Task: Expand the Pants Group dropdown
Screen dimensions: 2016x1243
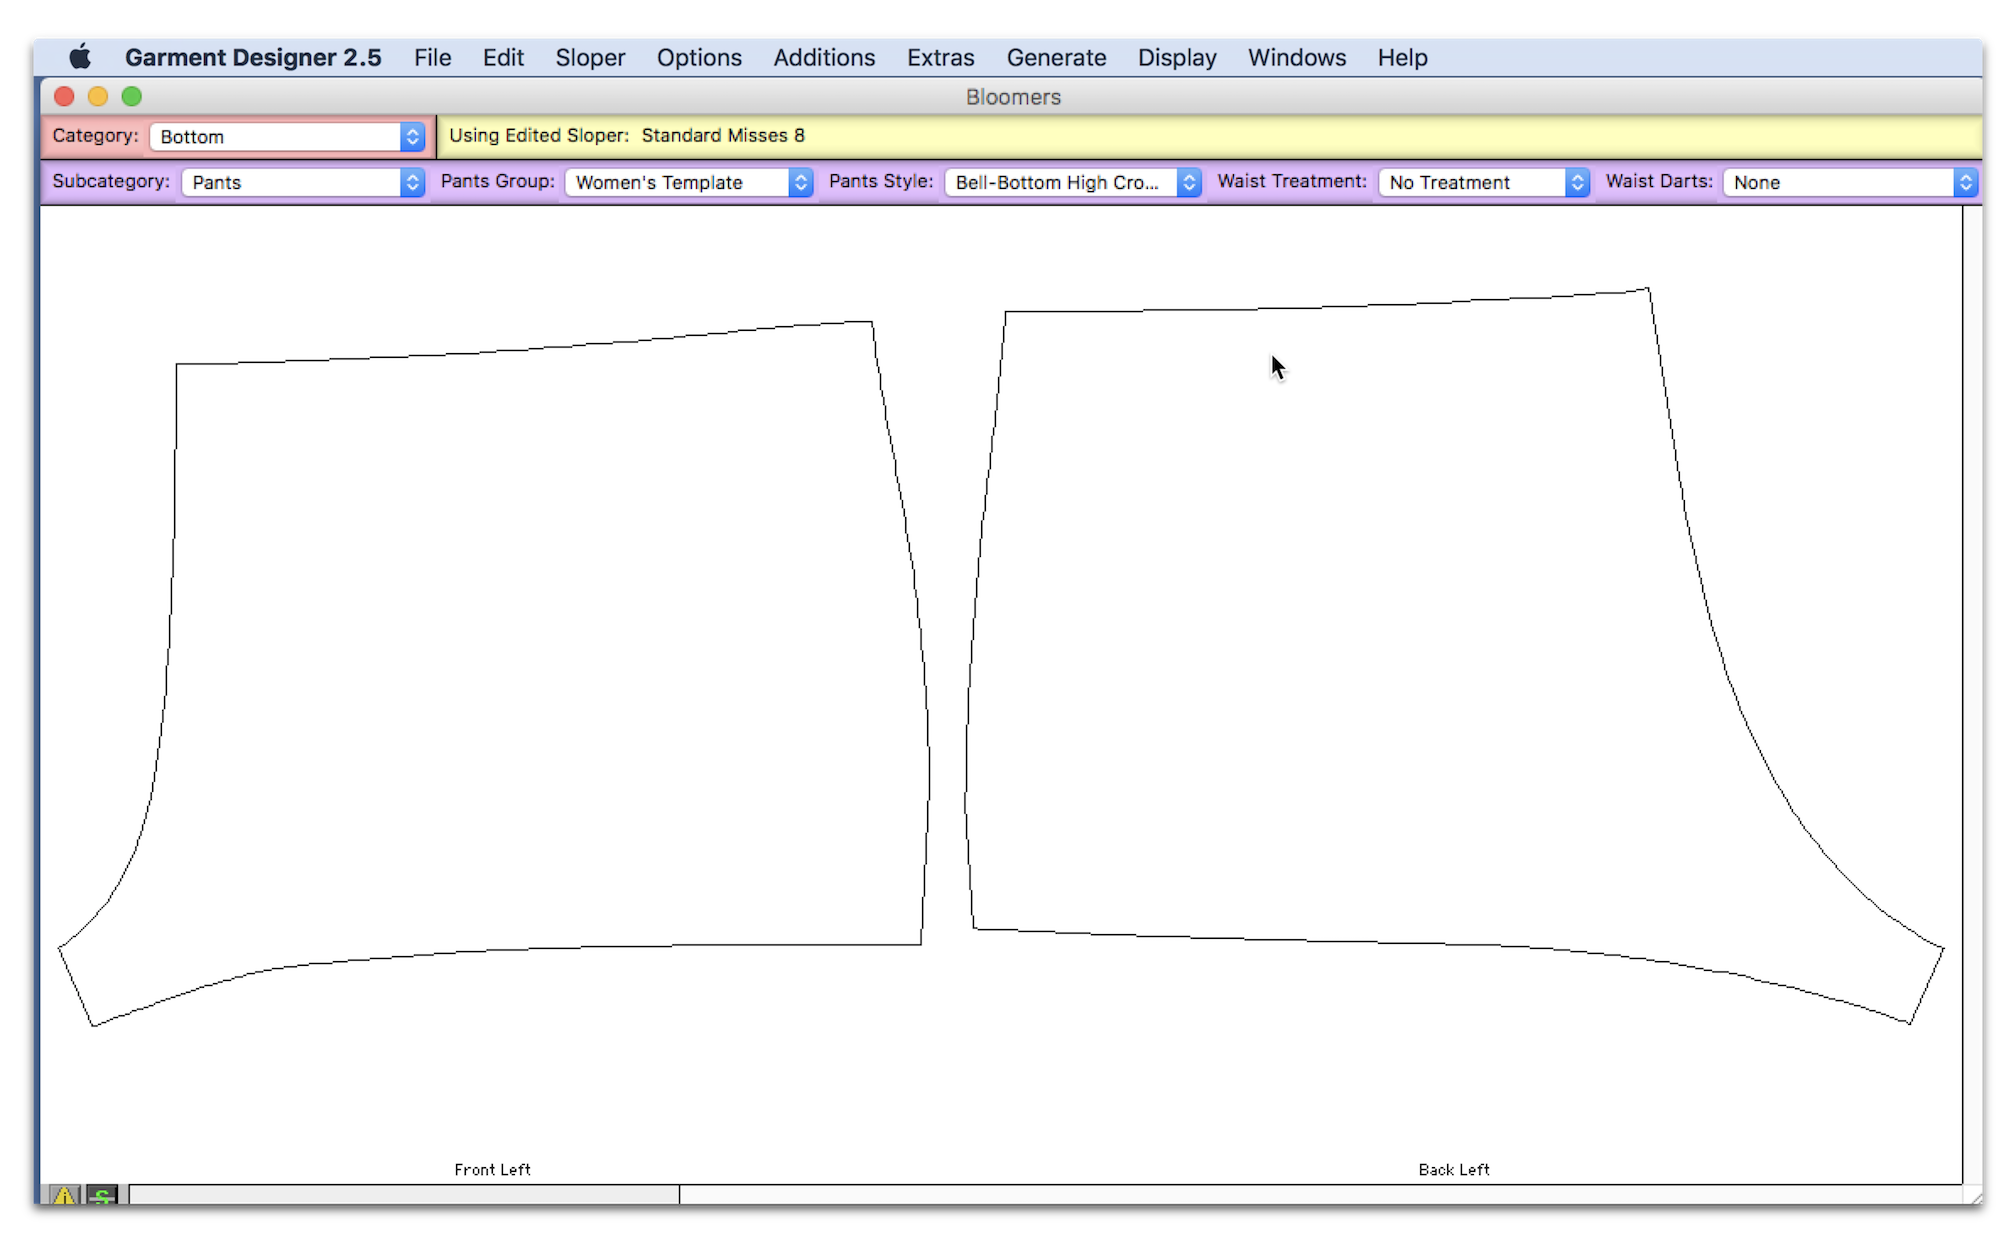Action: (801, 180)
